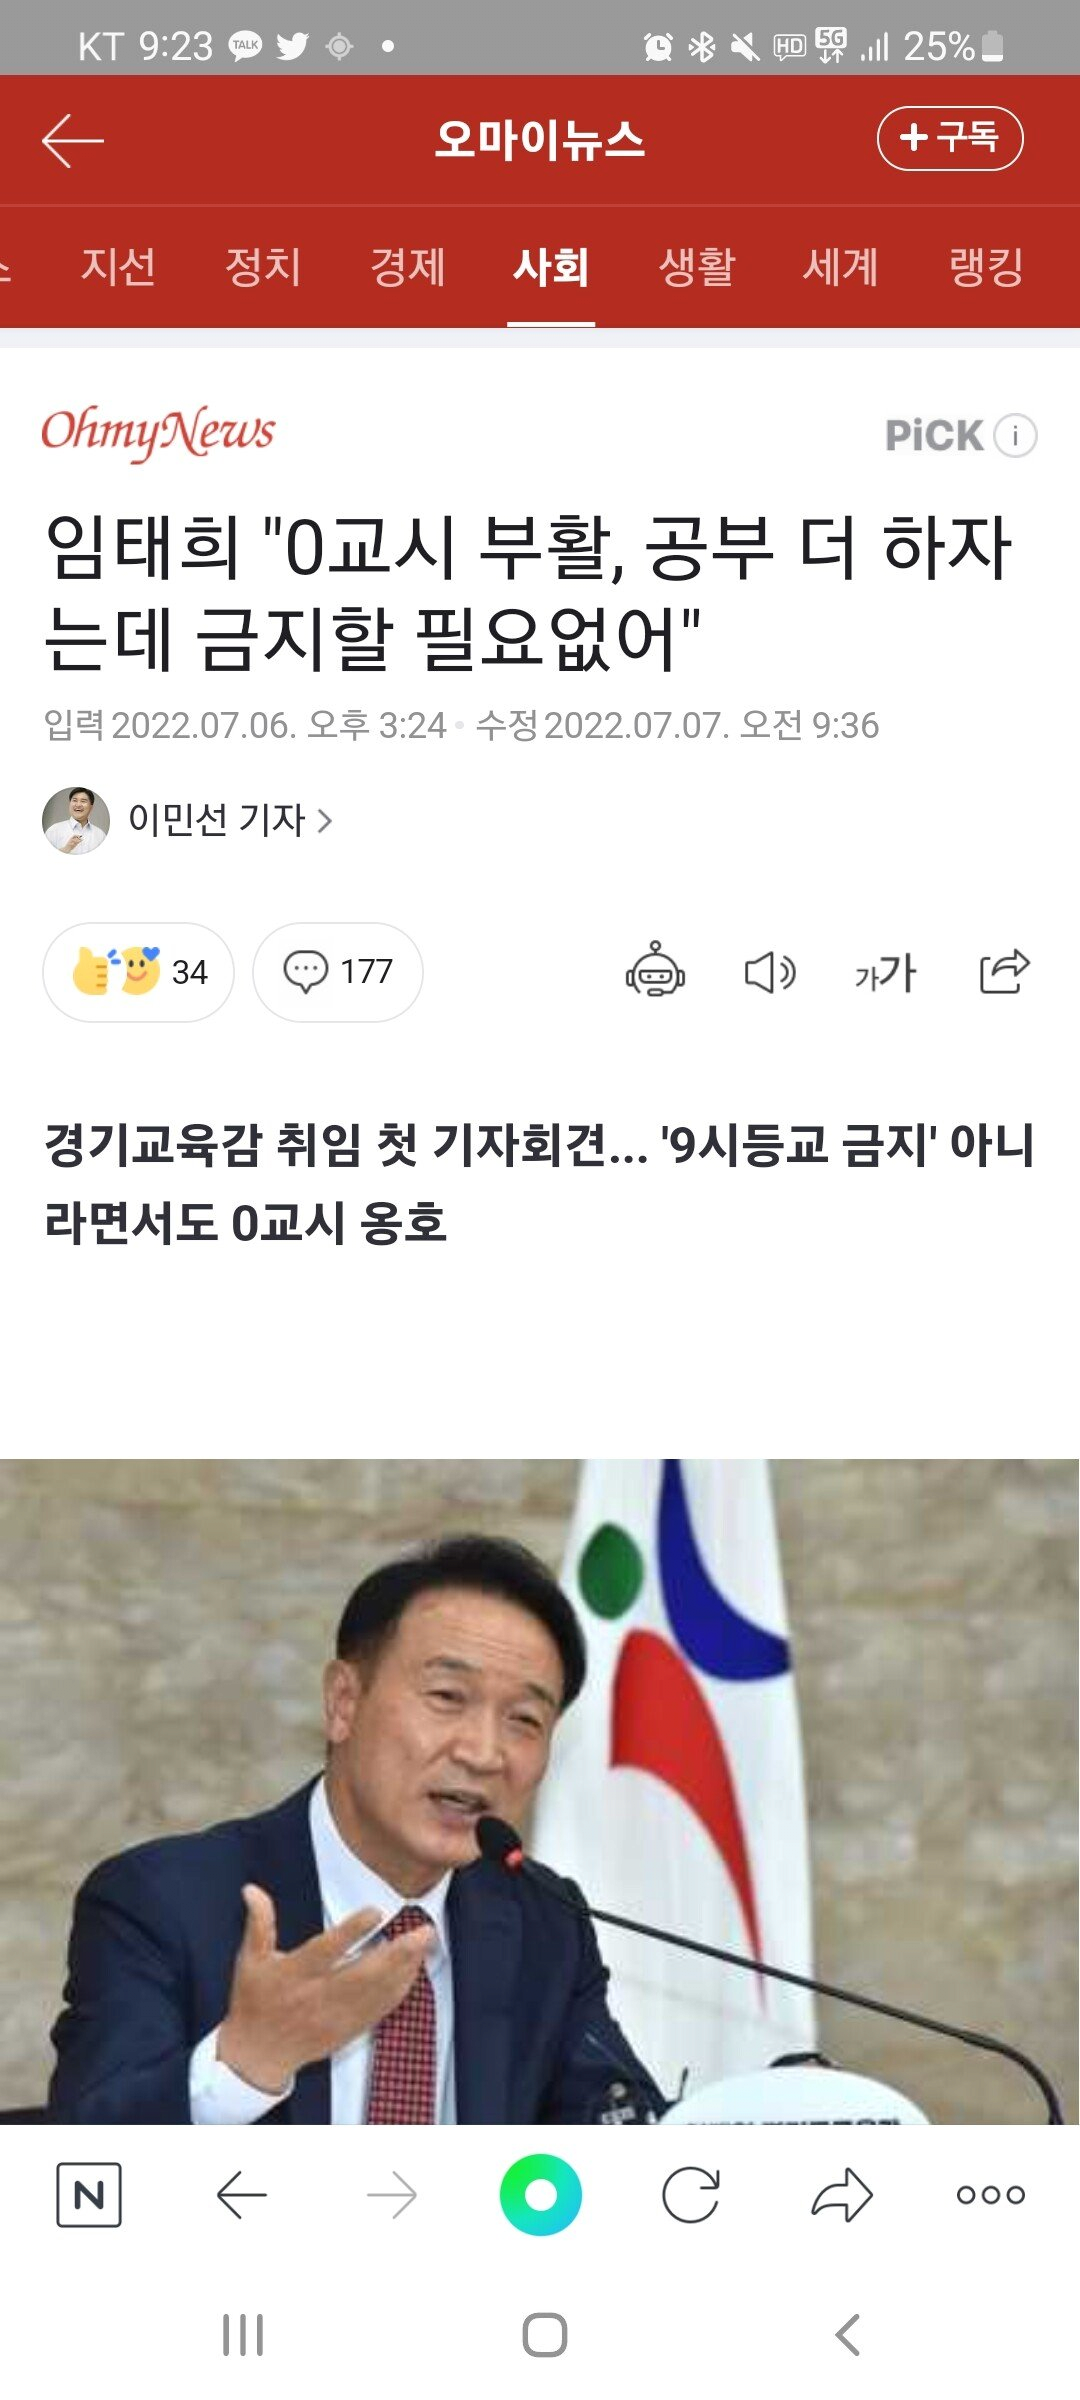
Task: Tap the green circle search button
Action: [540, 2195]
